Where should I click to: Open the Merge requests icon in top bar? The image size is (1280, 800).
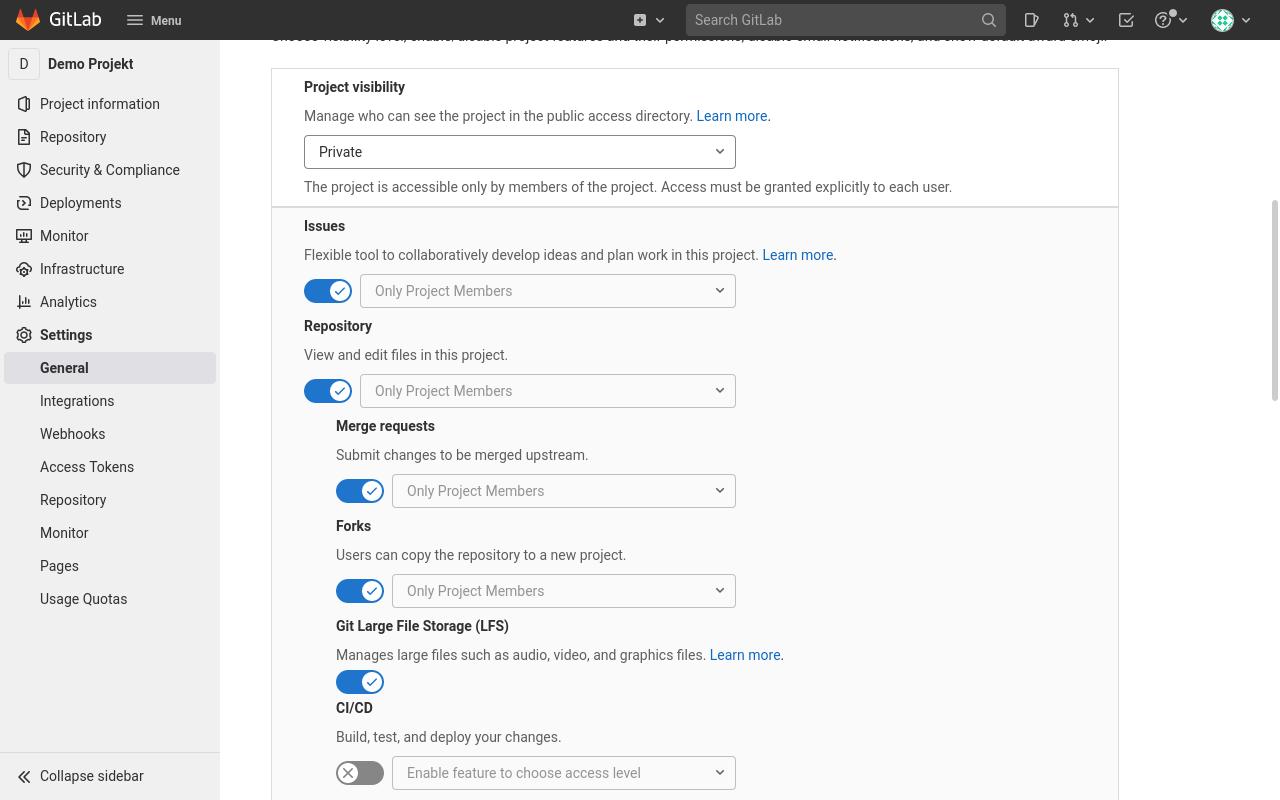1078,20
